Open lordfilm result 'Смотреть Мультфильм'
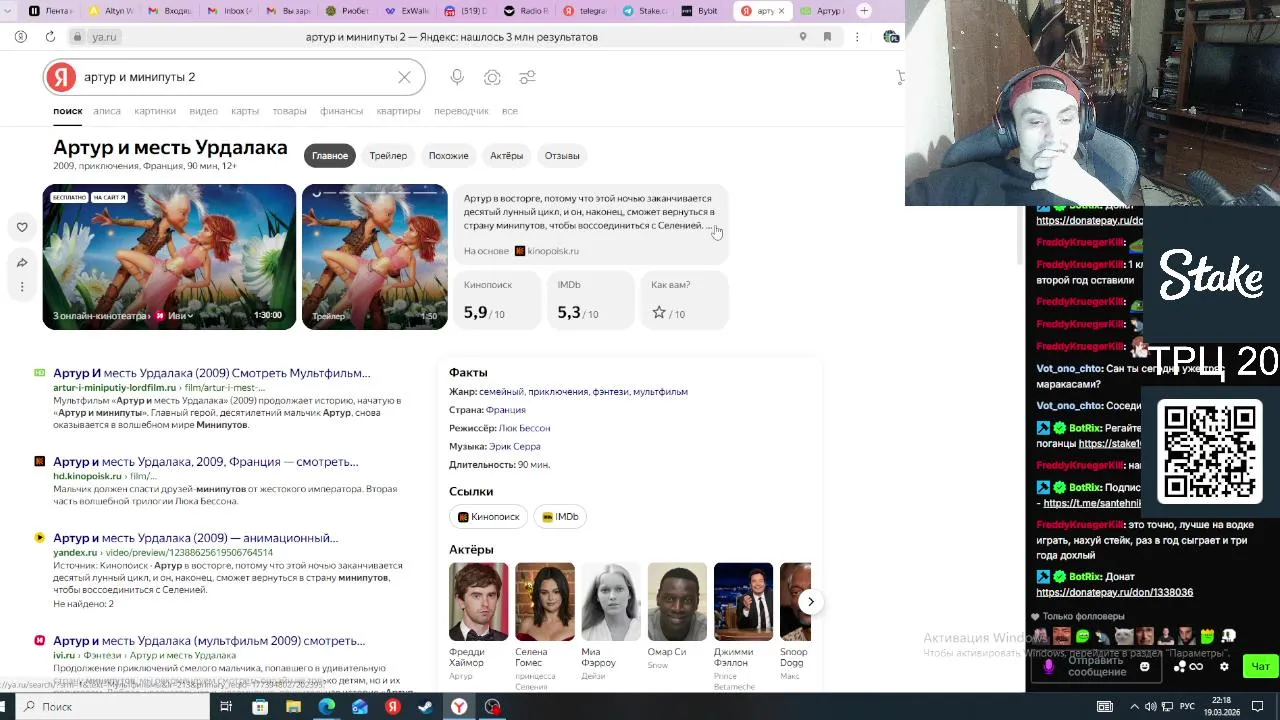 (212, 373)
